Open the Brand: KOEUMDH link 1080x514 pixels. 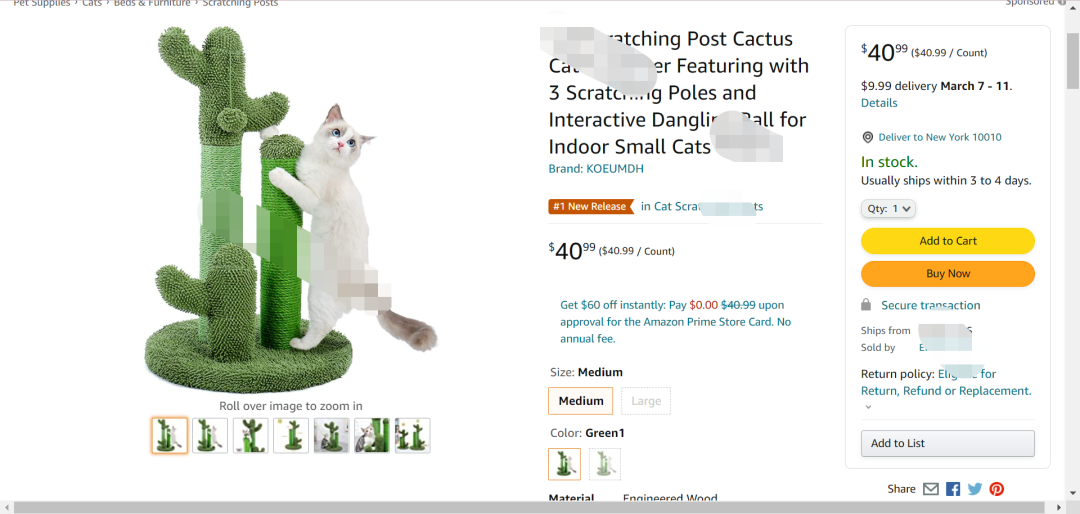596,169
